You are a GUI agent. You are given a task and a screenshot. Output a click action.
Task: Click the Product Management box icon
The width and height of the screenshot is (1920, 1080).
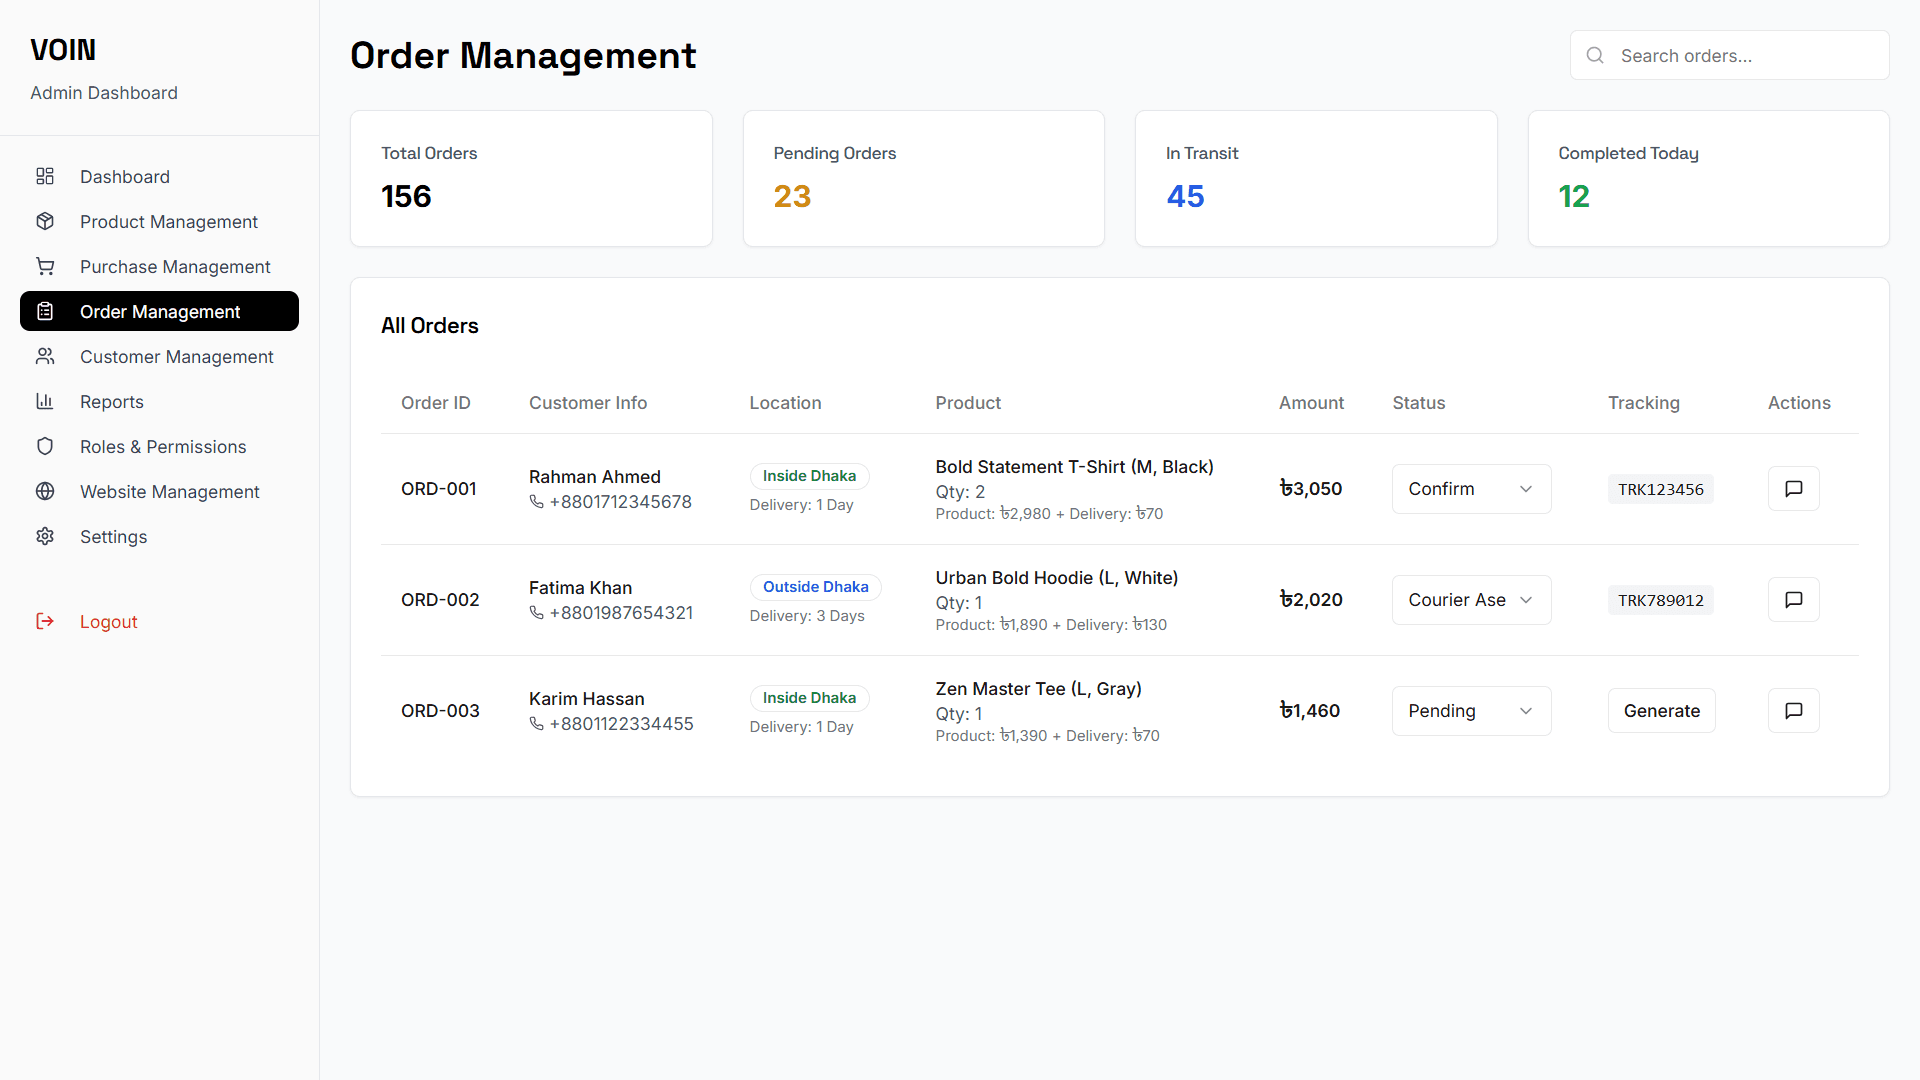point(45,222)
